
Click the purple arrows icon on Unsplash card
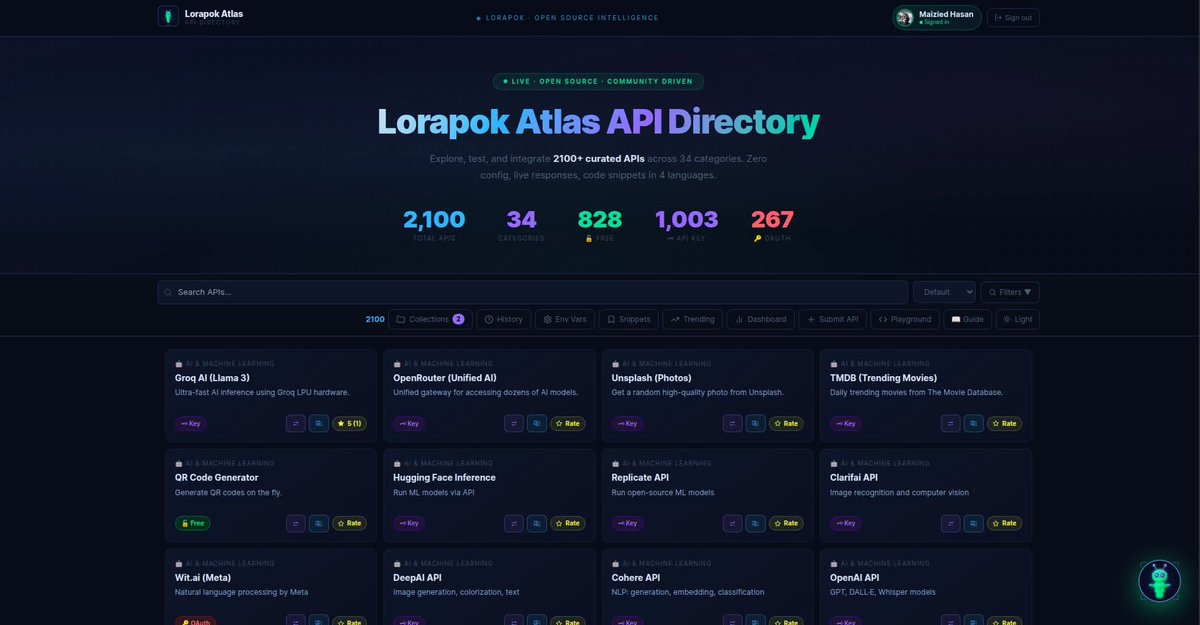(732, 423)
